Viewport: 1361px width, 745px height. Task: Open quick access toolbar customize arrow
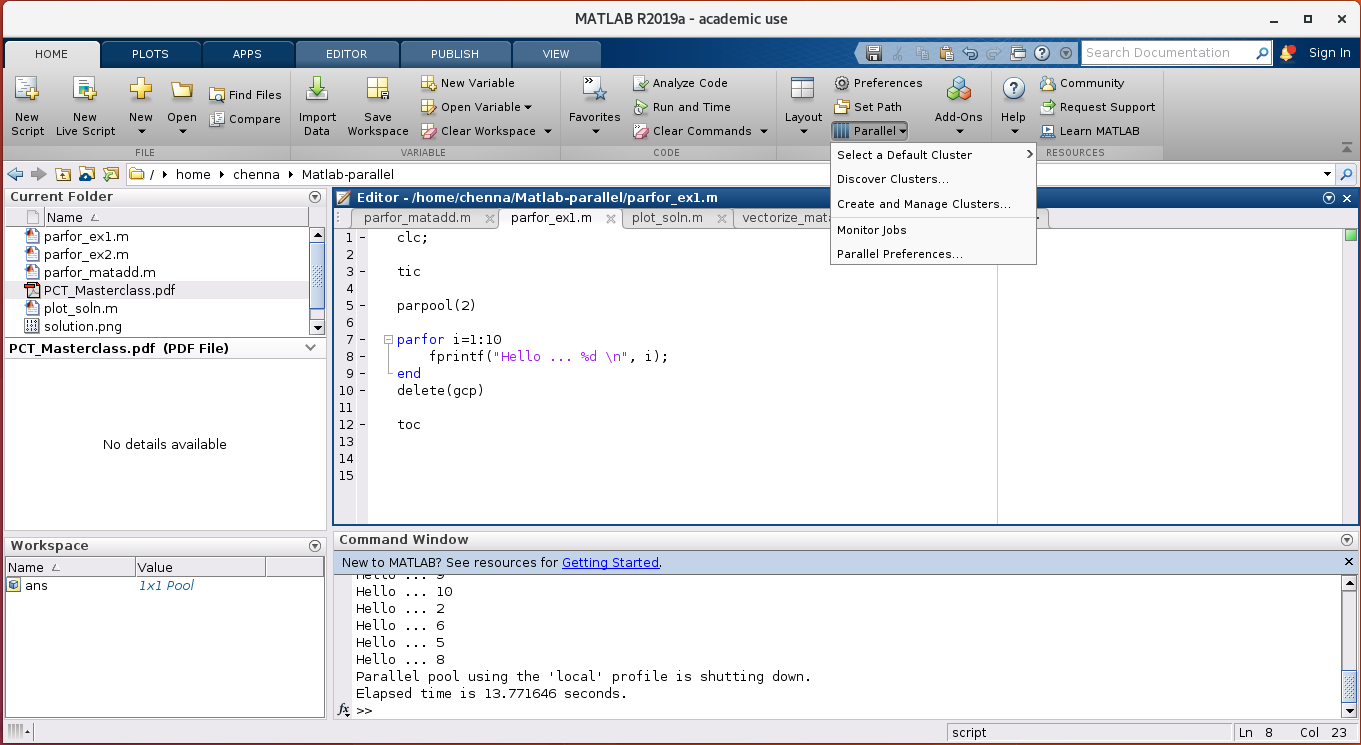tap(1066, 53)
